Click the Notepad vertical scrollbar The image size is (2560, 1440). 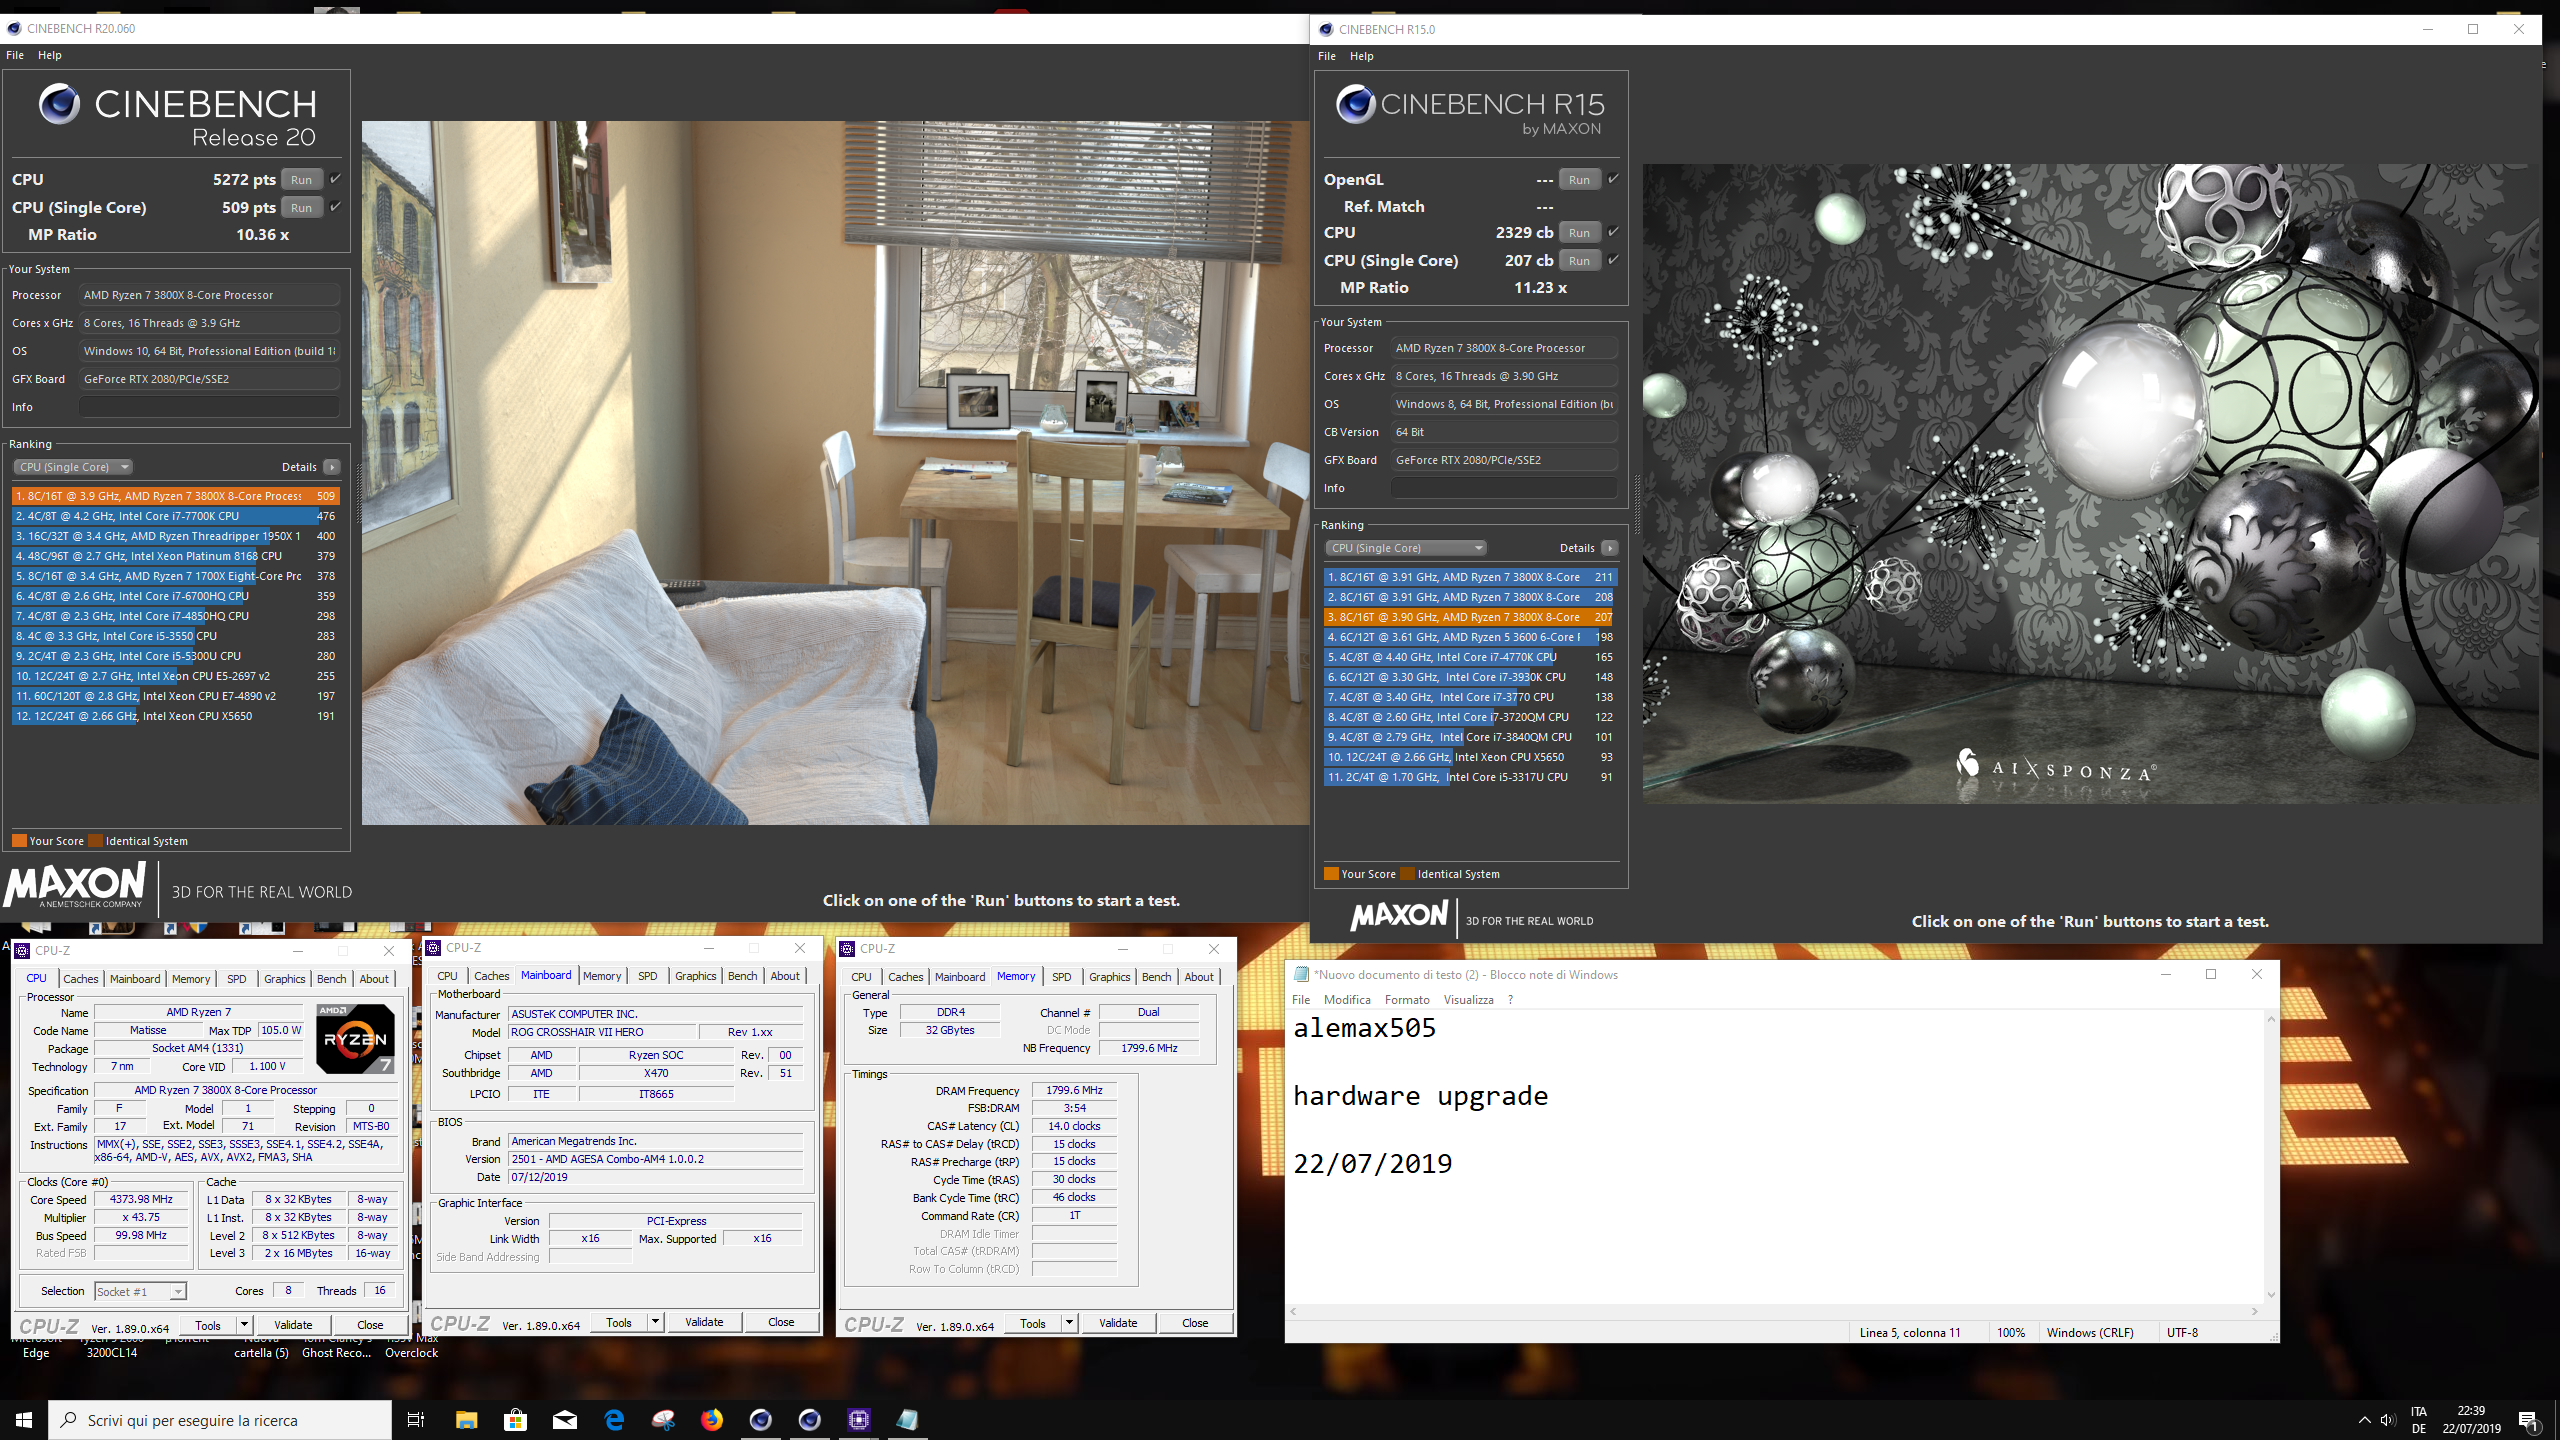point(2270,1155)
